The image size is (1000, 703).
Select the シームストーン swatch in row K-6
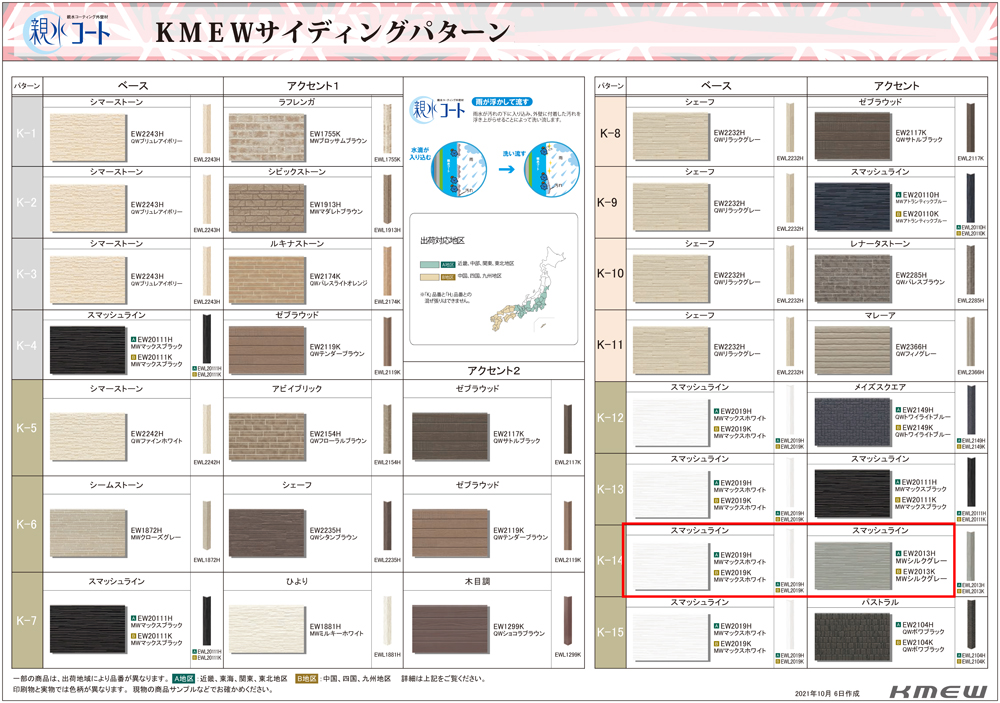click(88, 533)
